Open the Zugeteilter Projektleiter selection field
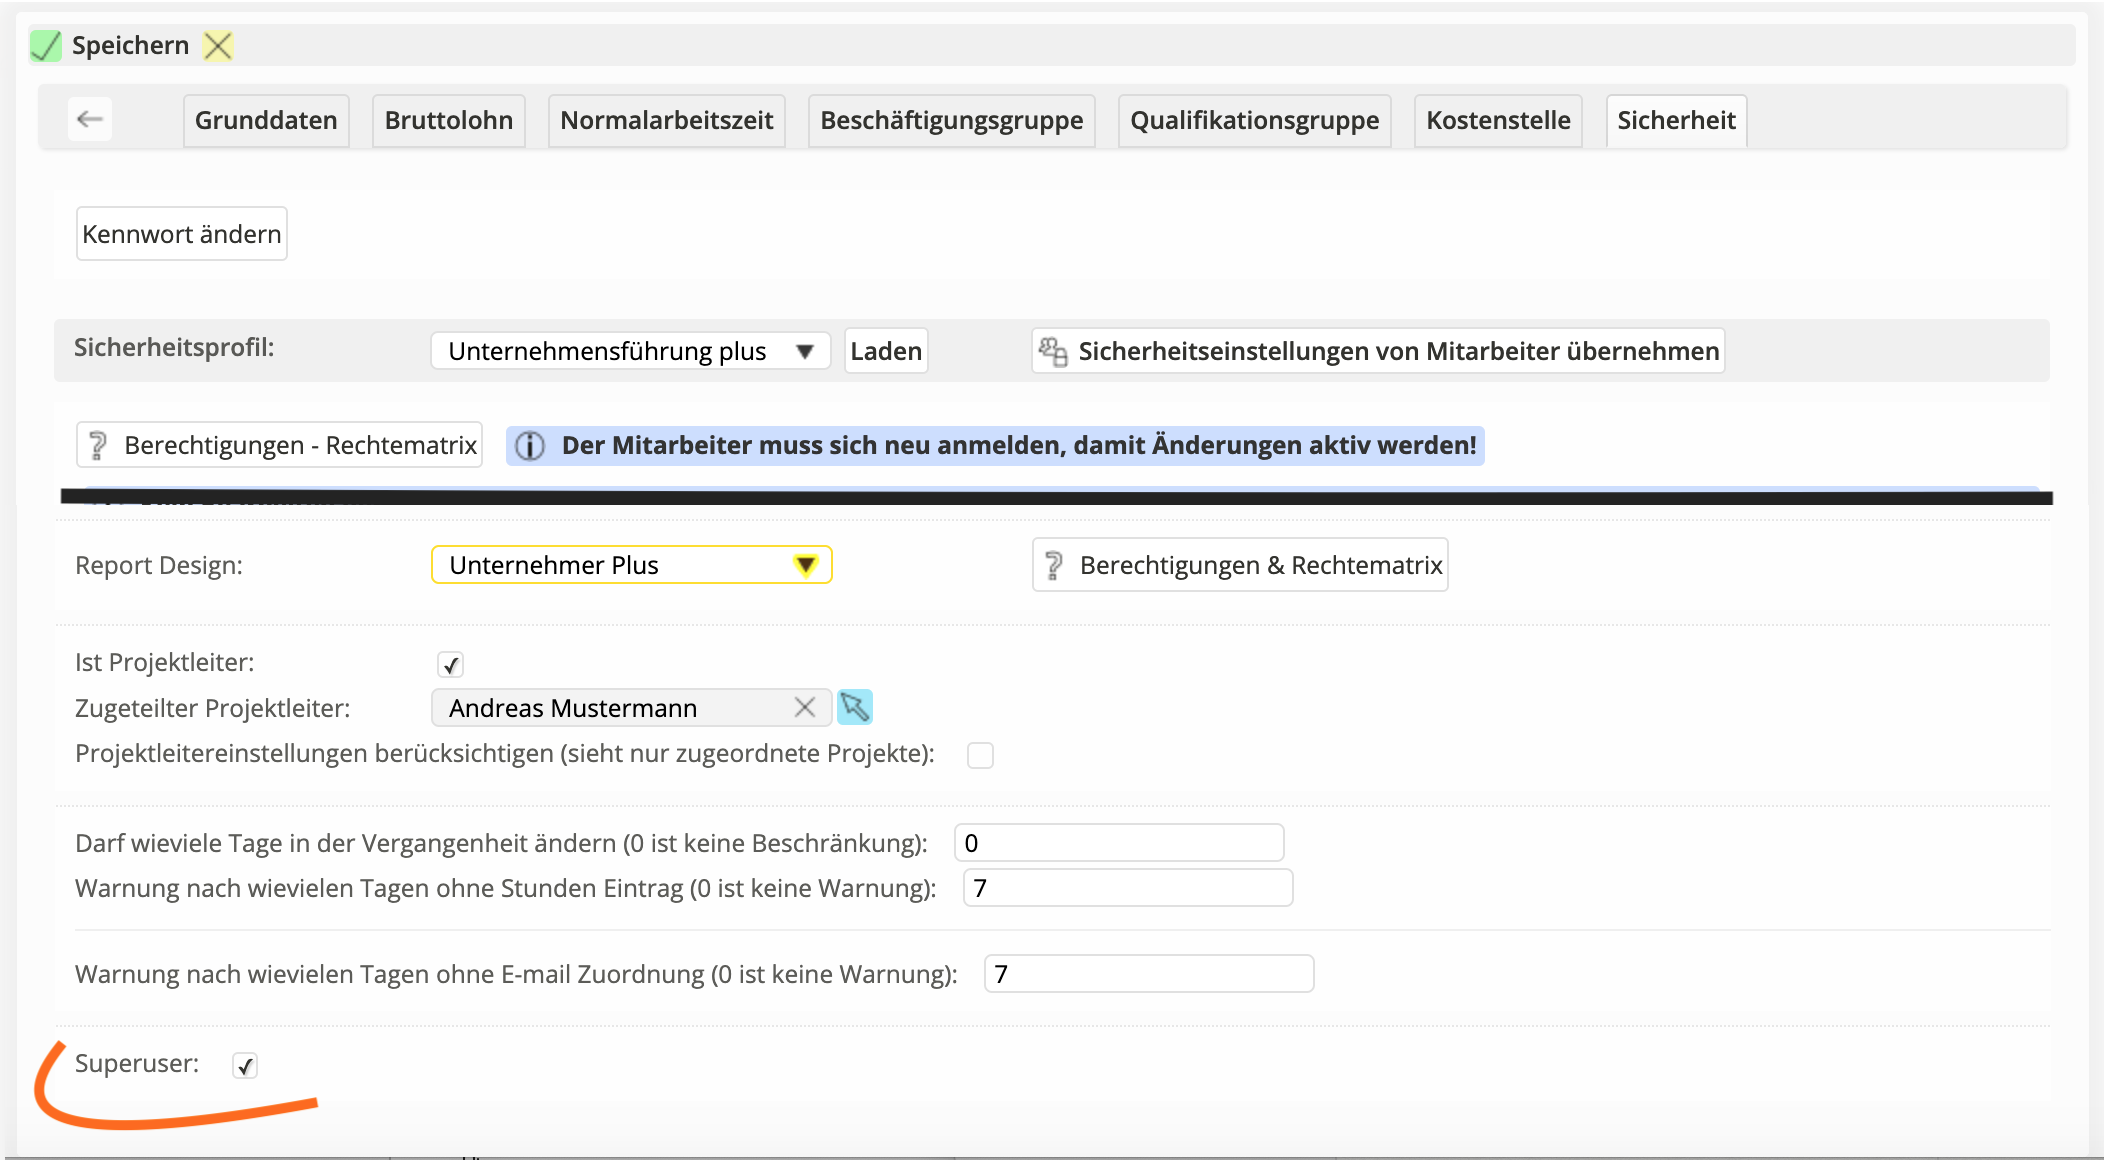 [600, 707]
